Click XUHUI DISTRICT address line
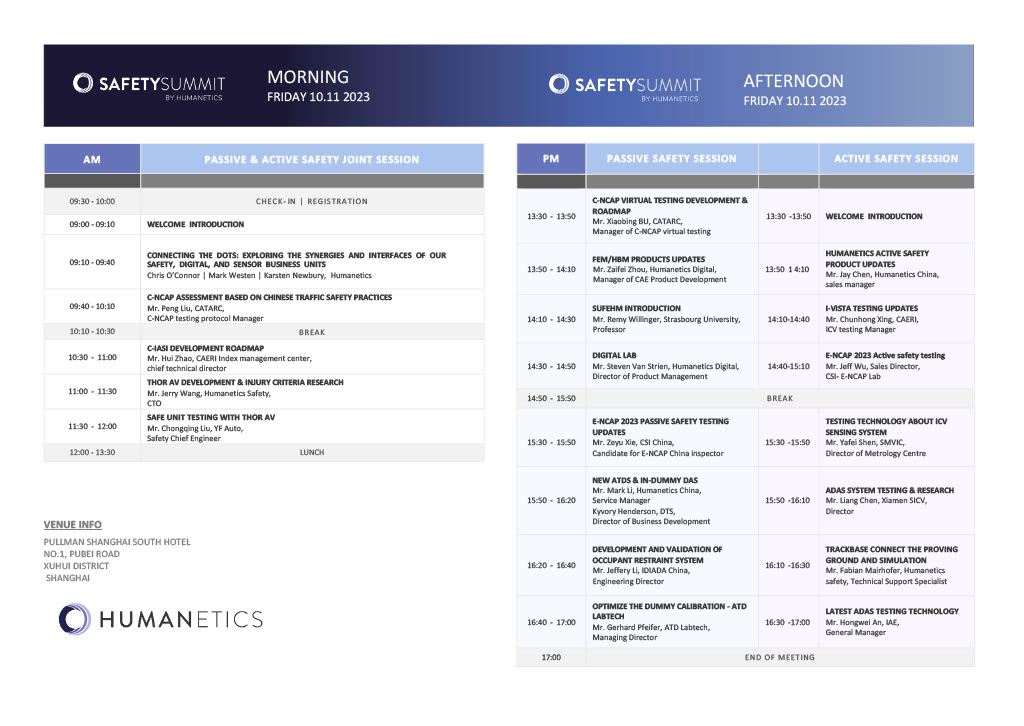The width and height of the screenshot is (1024, 726). tap(76, 566)
